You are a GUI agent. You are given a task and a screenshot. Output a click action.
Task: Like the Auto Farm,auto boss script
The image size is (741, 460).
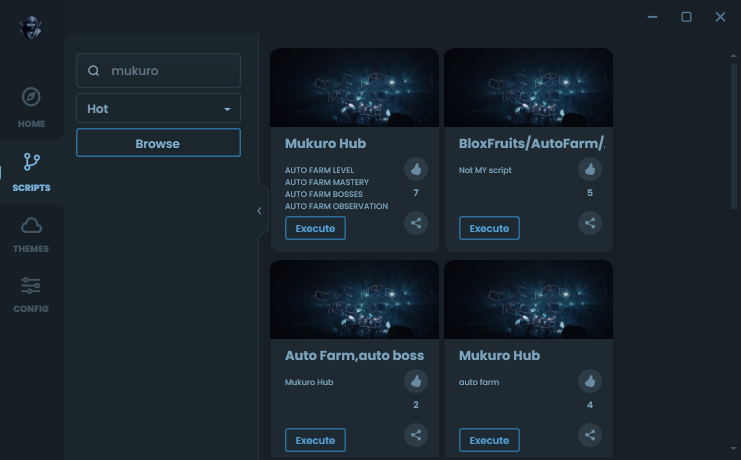pos(416,381)
